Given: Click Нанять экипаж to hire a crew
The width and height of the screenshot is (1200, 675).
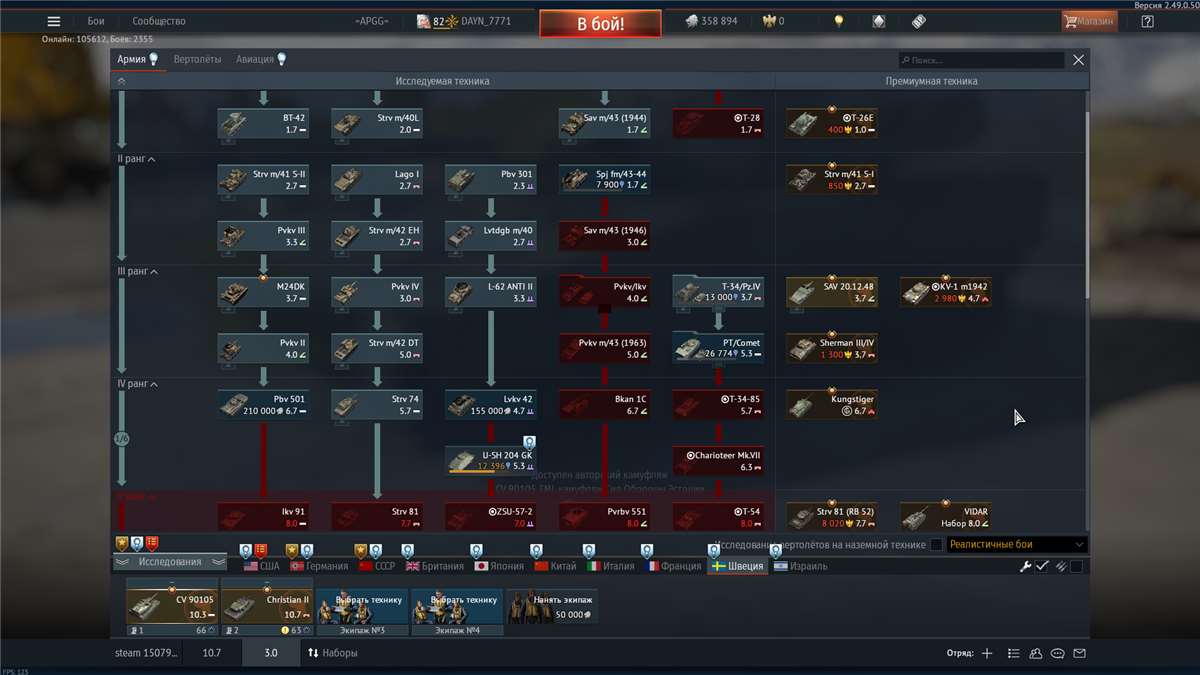Looking at the screenshot, I should (x=553, y=605).
